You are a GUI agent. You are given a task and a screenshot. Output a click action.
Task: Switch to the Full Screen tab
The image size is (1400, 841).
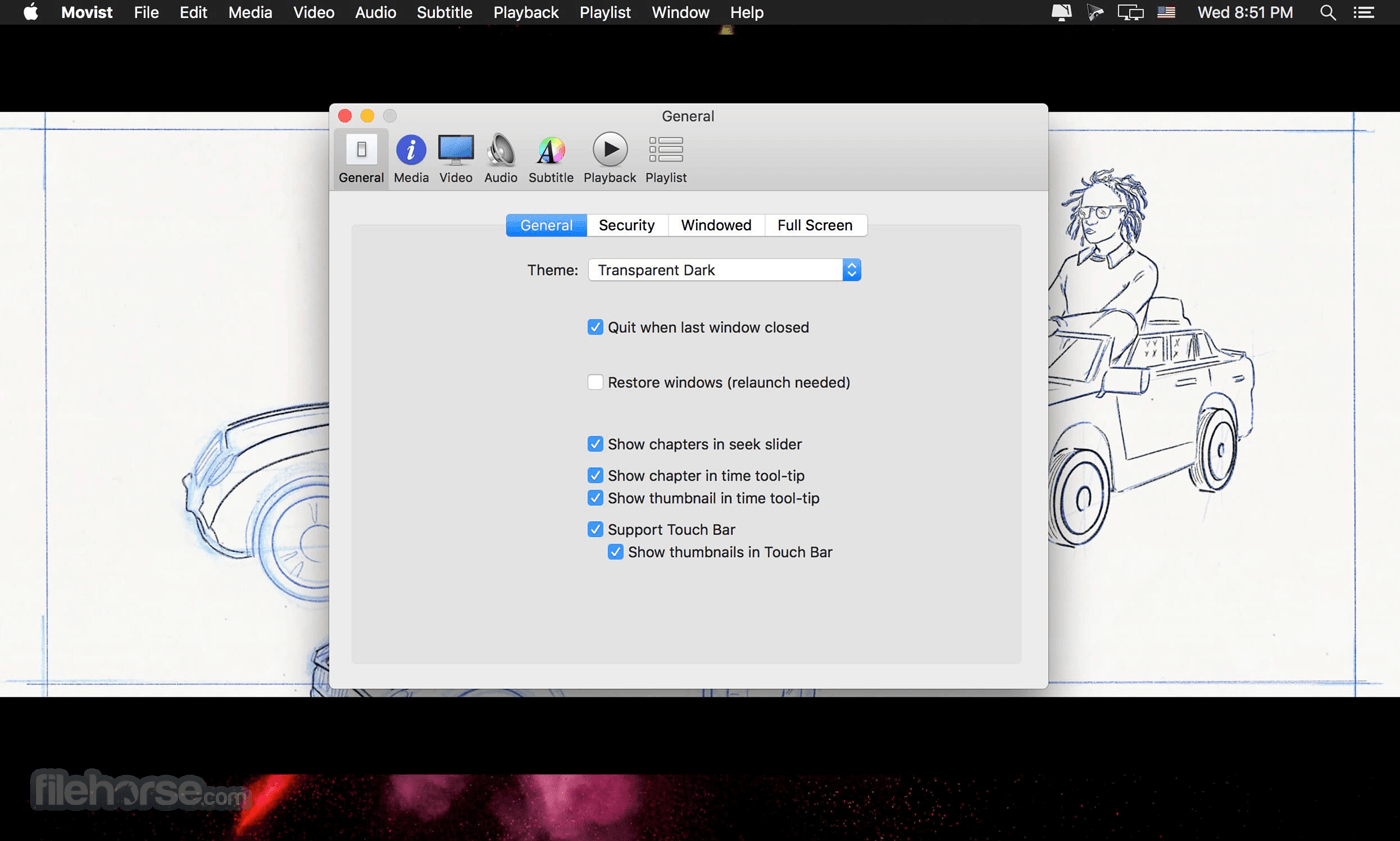815,225
